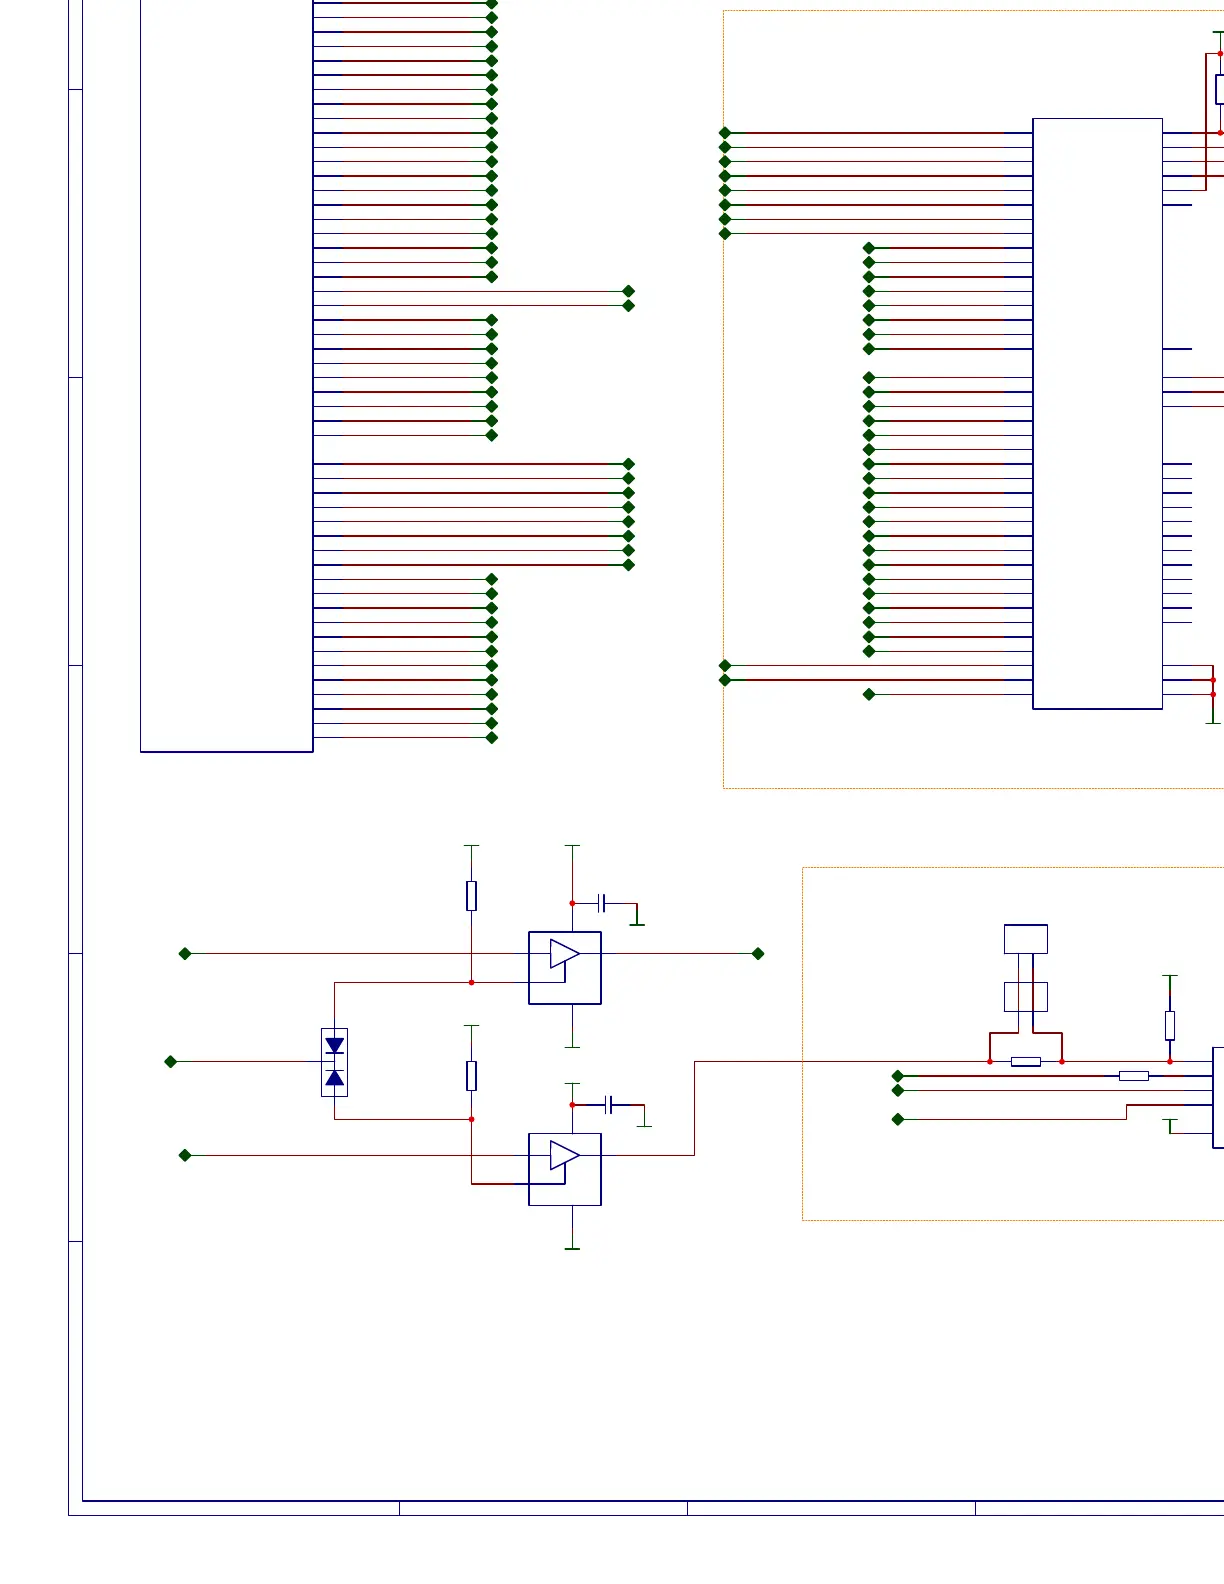Click the port diamond wired to the dual diode
Viewport: 1224px width, 1584px height.
171,1062
